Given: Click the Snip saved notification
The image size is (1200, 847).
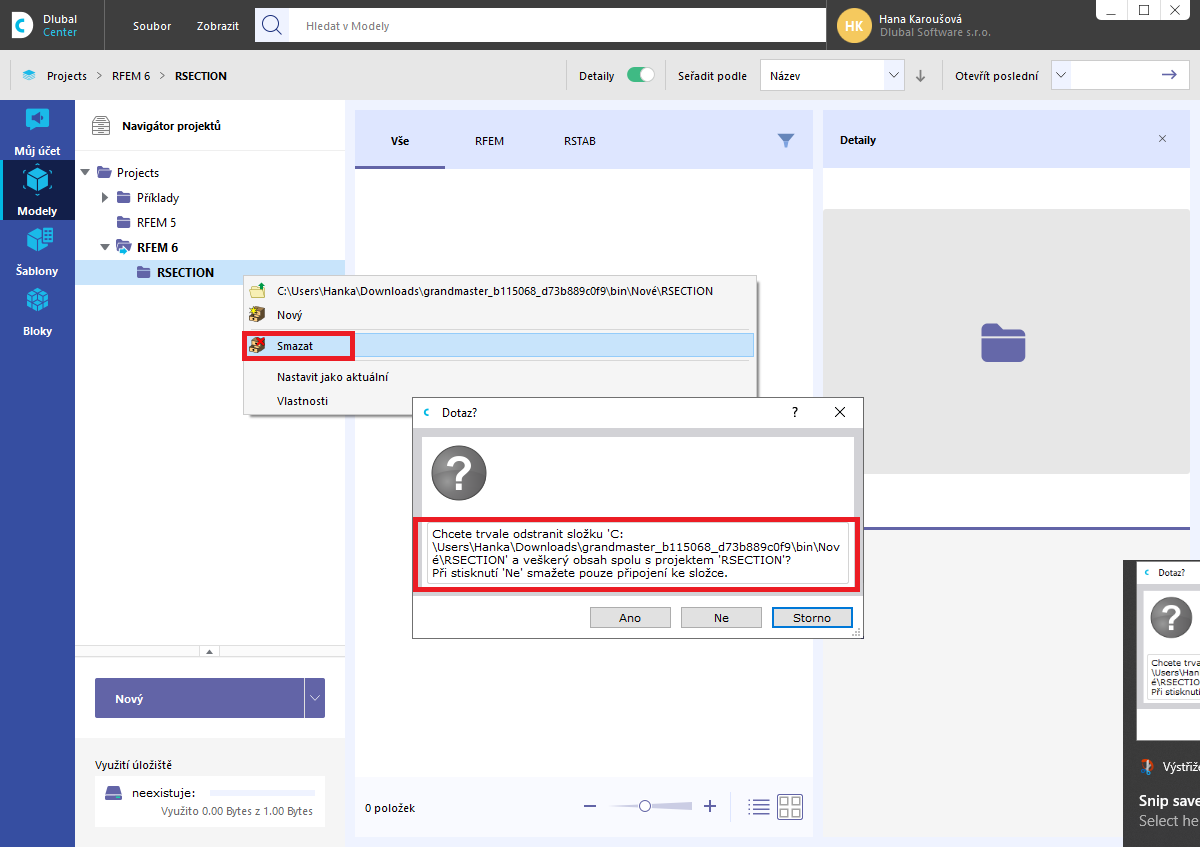Looking at the screenshot, I should (x=1168, y=801).
